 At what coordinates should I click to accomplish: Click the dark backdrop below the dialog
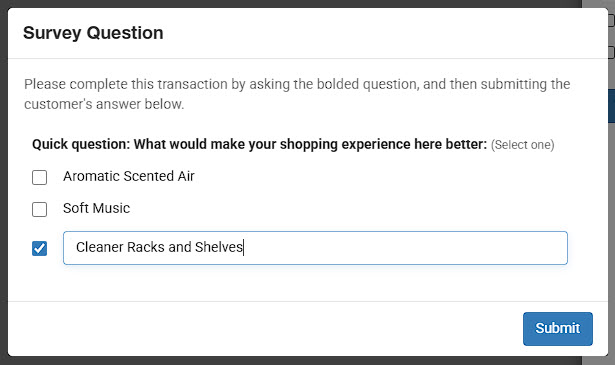294,361
